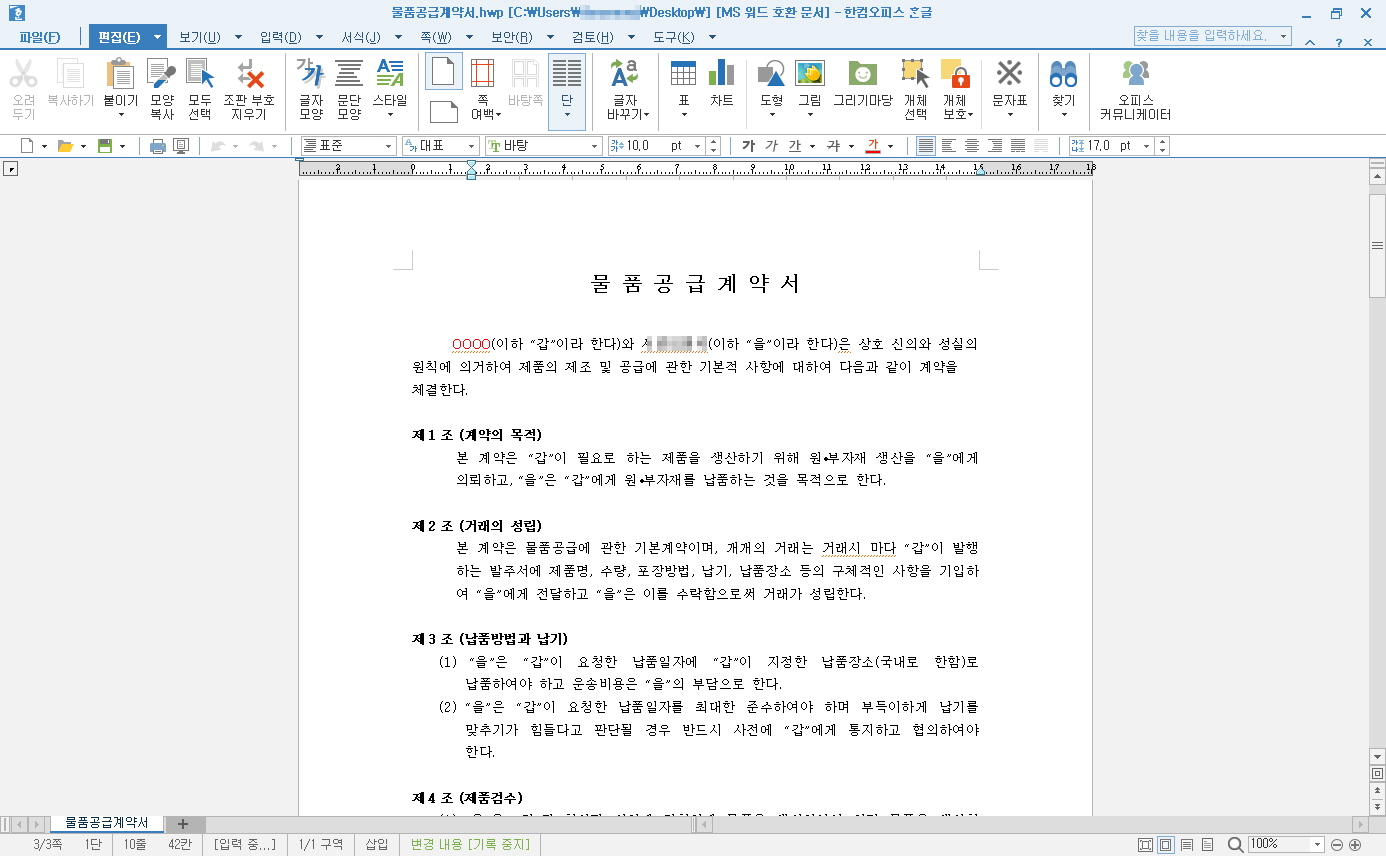Select left paragraph alignment
Image resolution: width=1386 pixels, height=856 pixels.
pos(949,146)
